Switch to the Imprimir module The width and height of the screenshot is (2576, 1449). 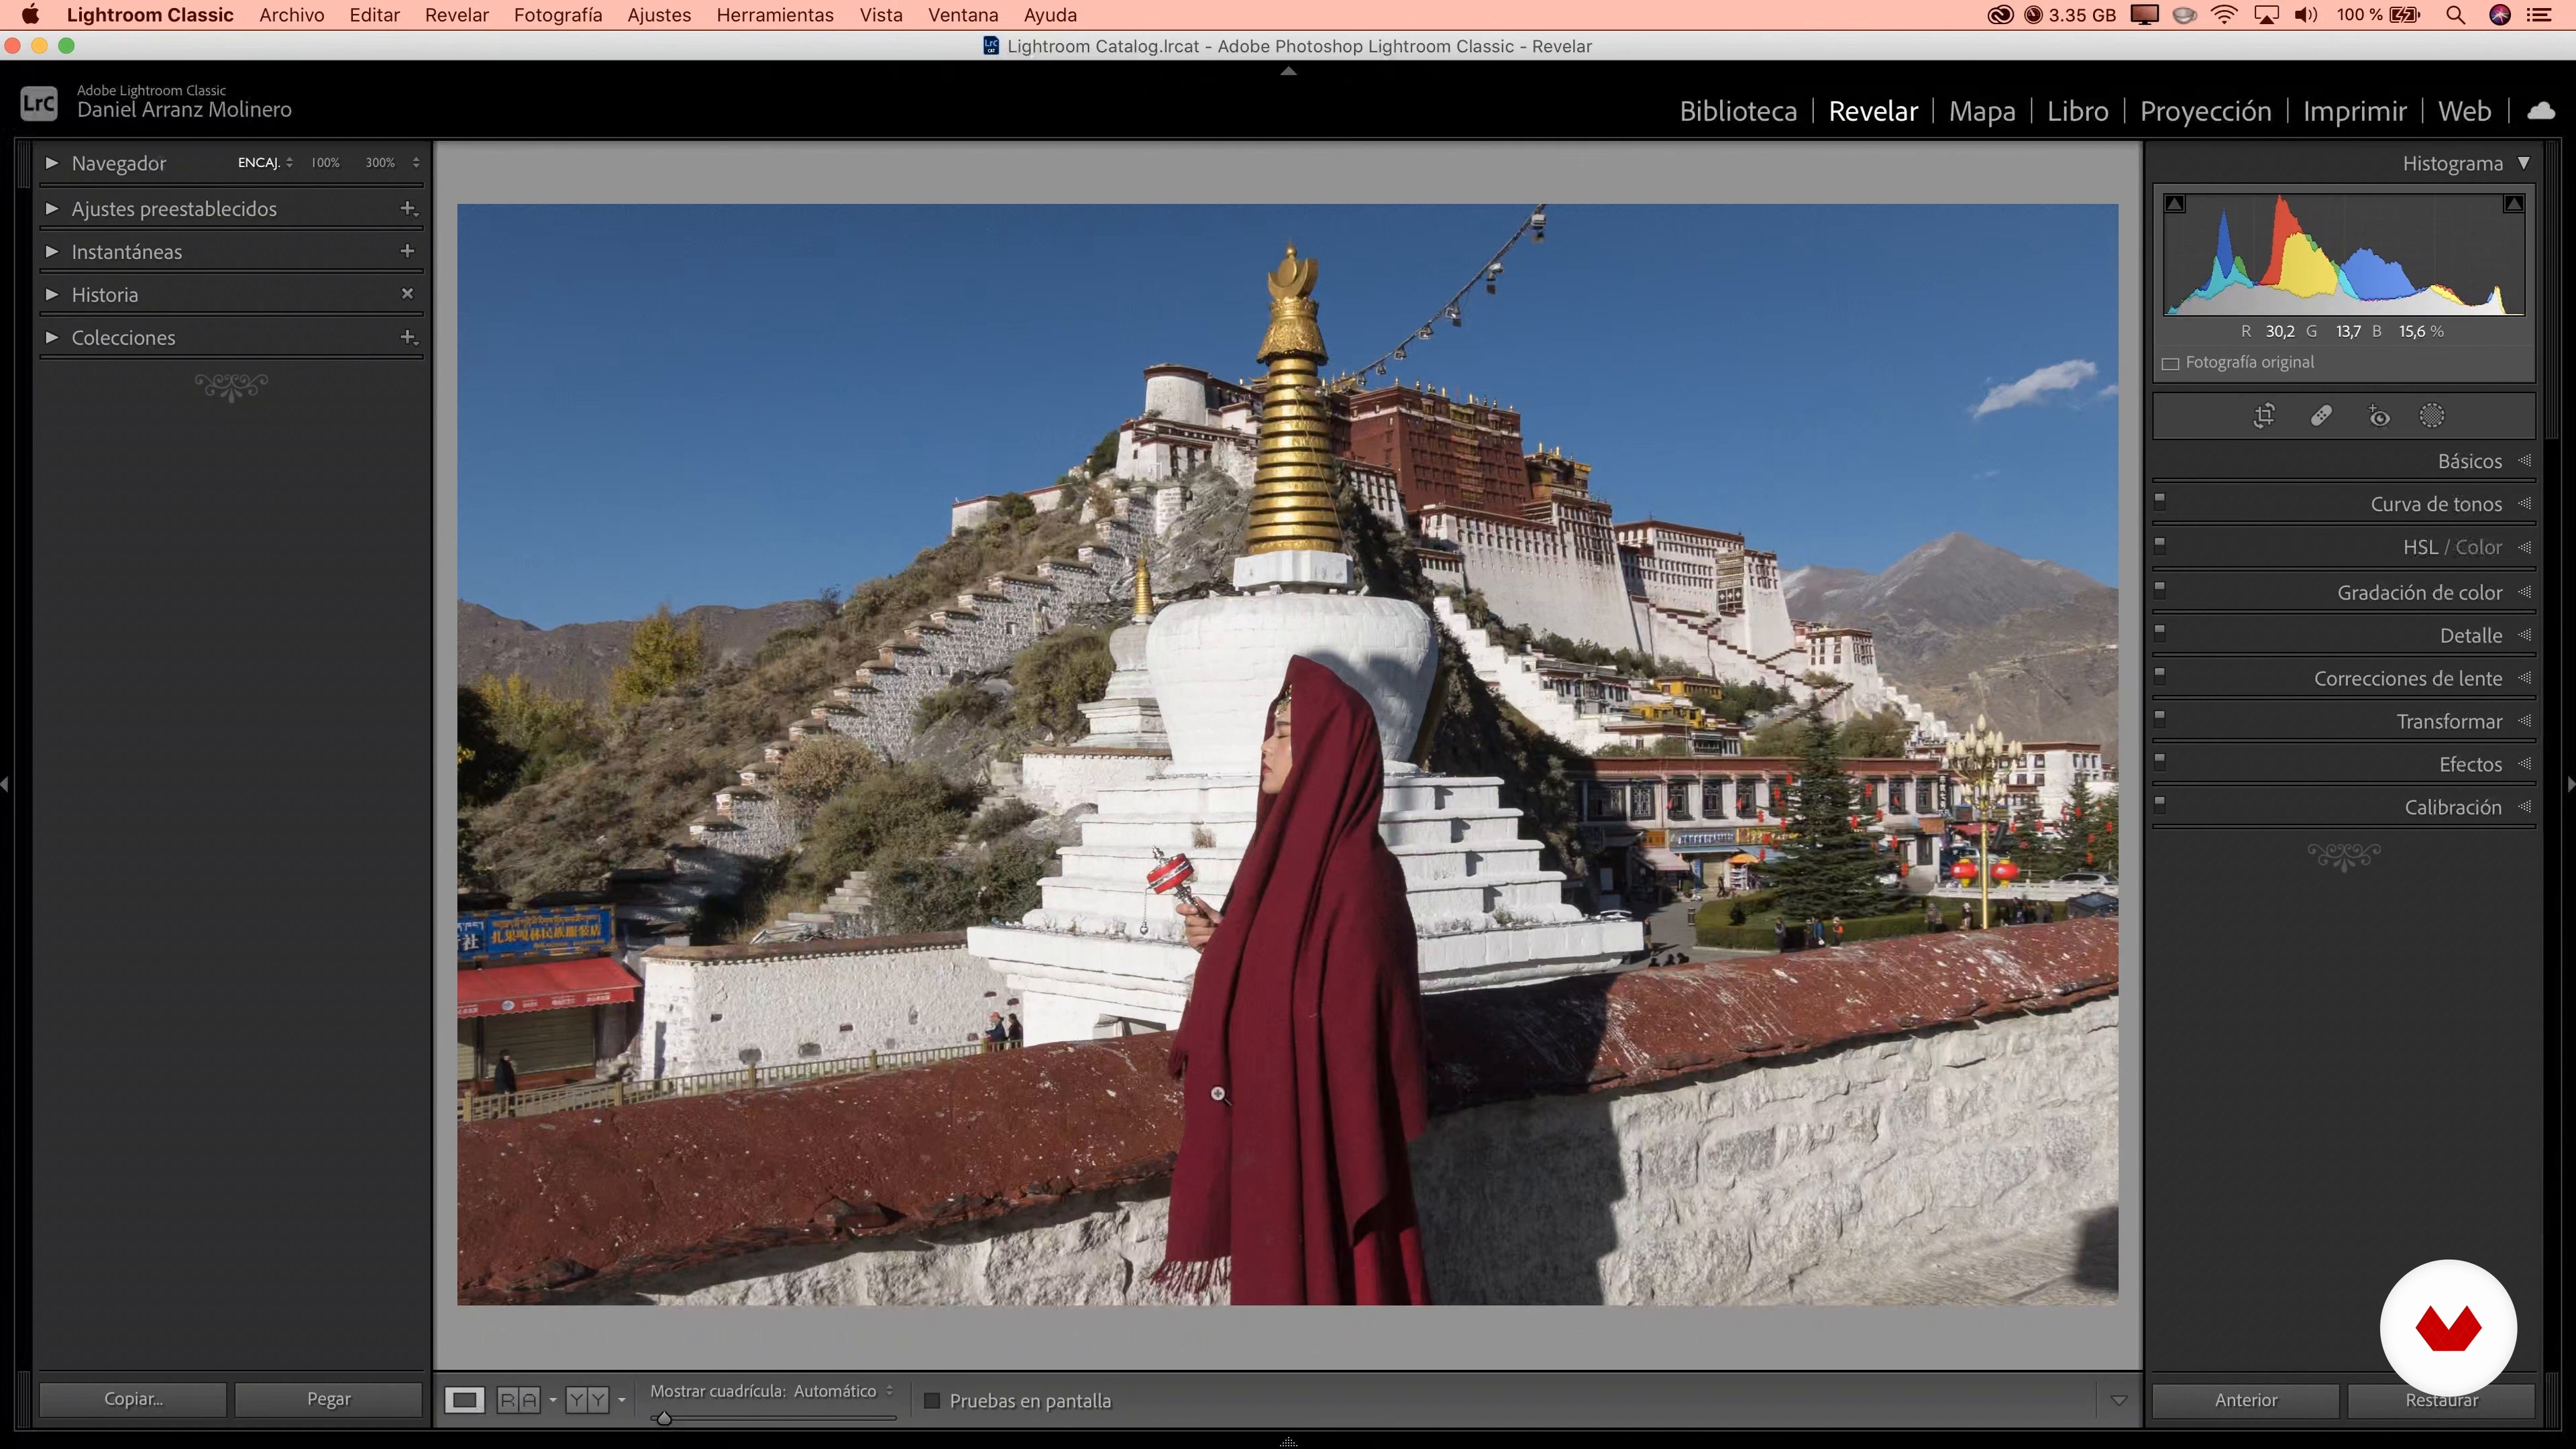pyautogui.click(x=2354, y=111)
